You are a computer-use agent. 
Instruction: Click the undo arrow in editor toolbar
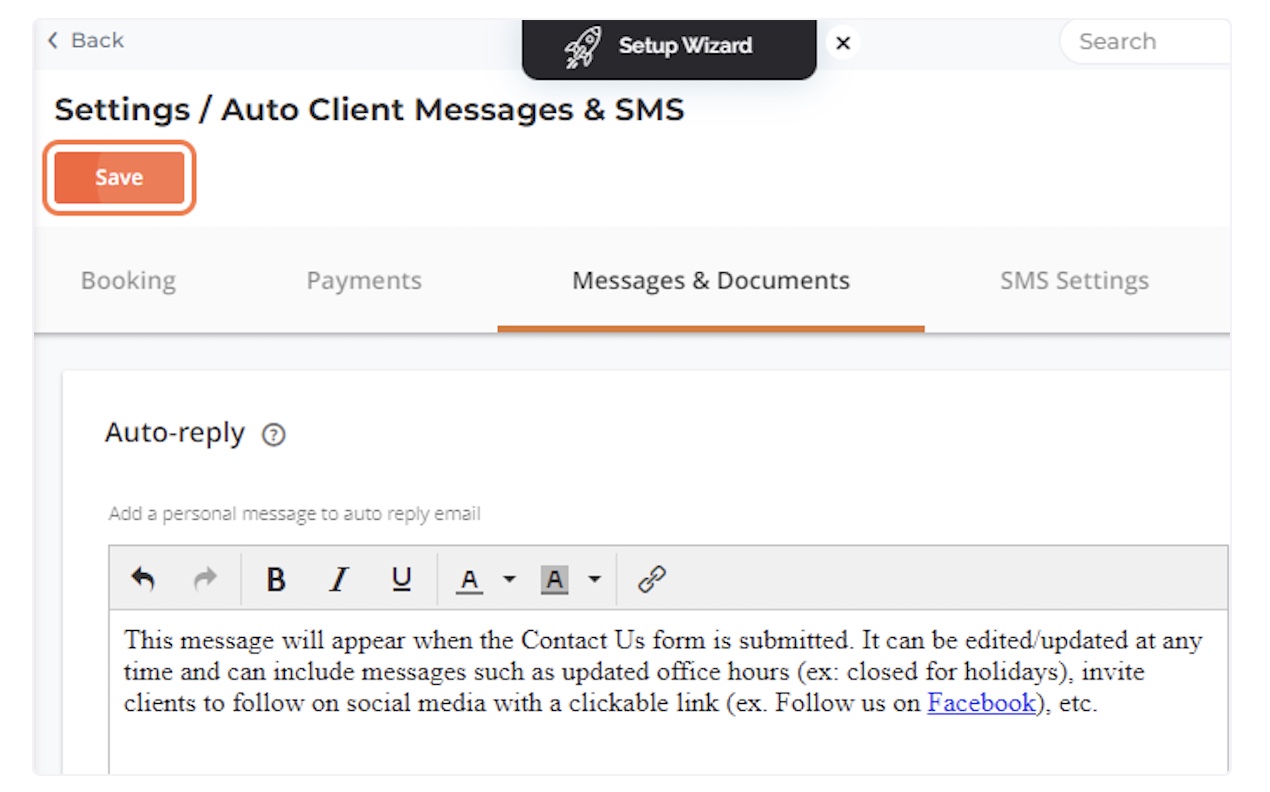pyautogui.click(x=143, y=579)
